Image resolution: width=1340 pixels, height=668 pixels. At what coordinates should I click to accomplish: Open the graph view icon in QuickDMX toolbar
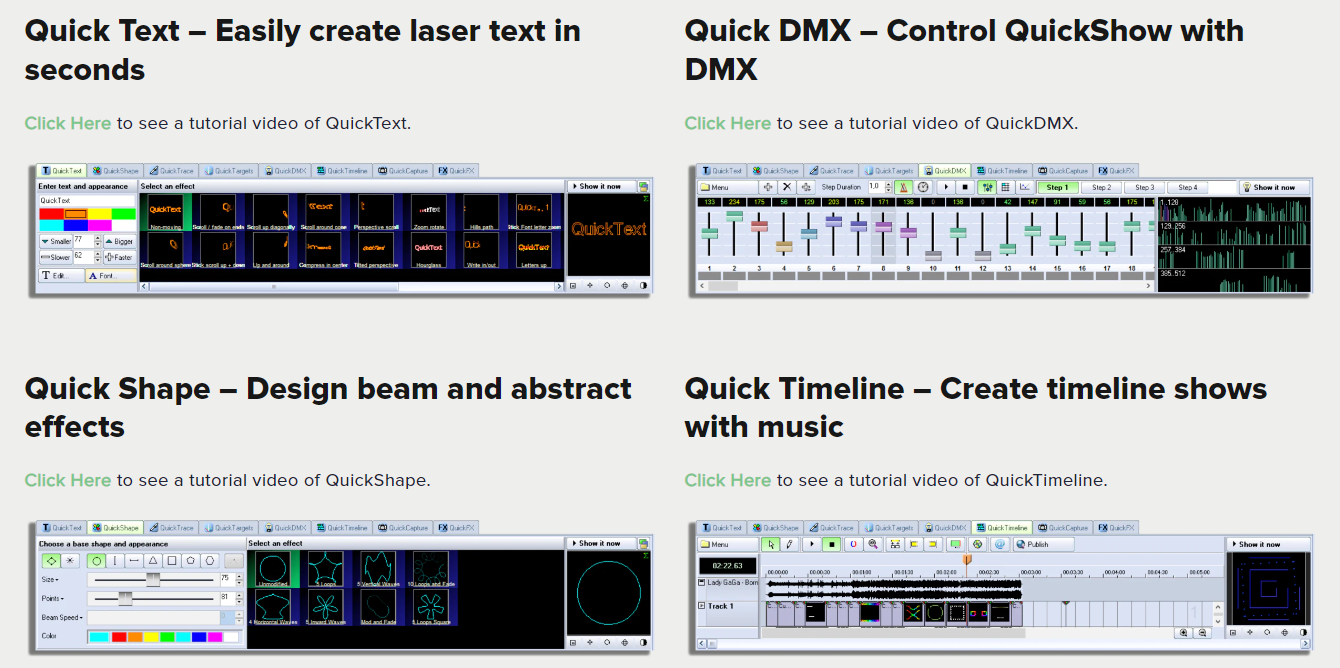tap(1025, 187)
